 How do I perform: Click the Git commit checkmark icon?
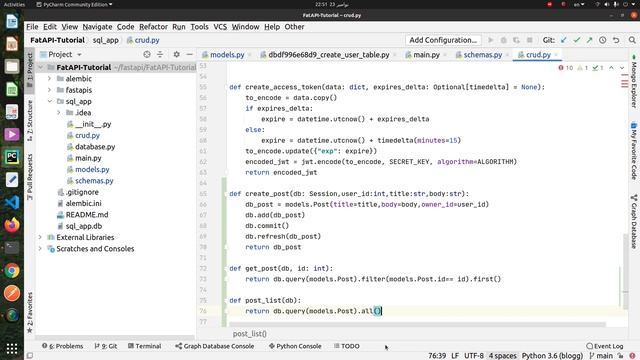click(577, 40)
